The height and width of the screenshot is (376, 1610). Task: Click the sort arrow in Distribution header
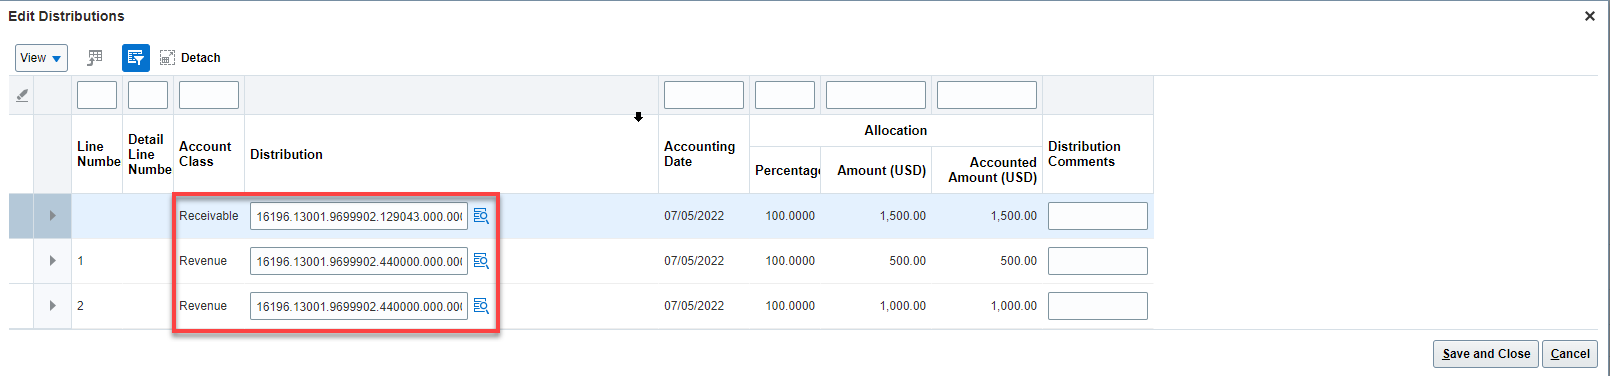click(x=638, y=117)
